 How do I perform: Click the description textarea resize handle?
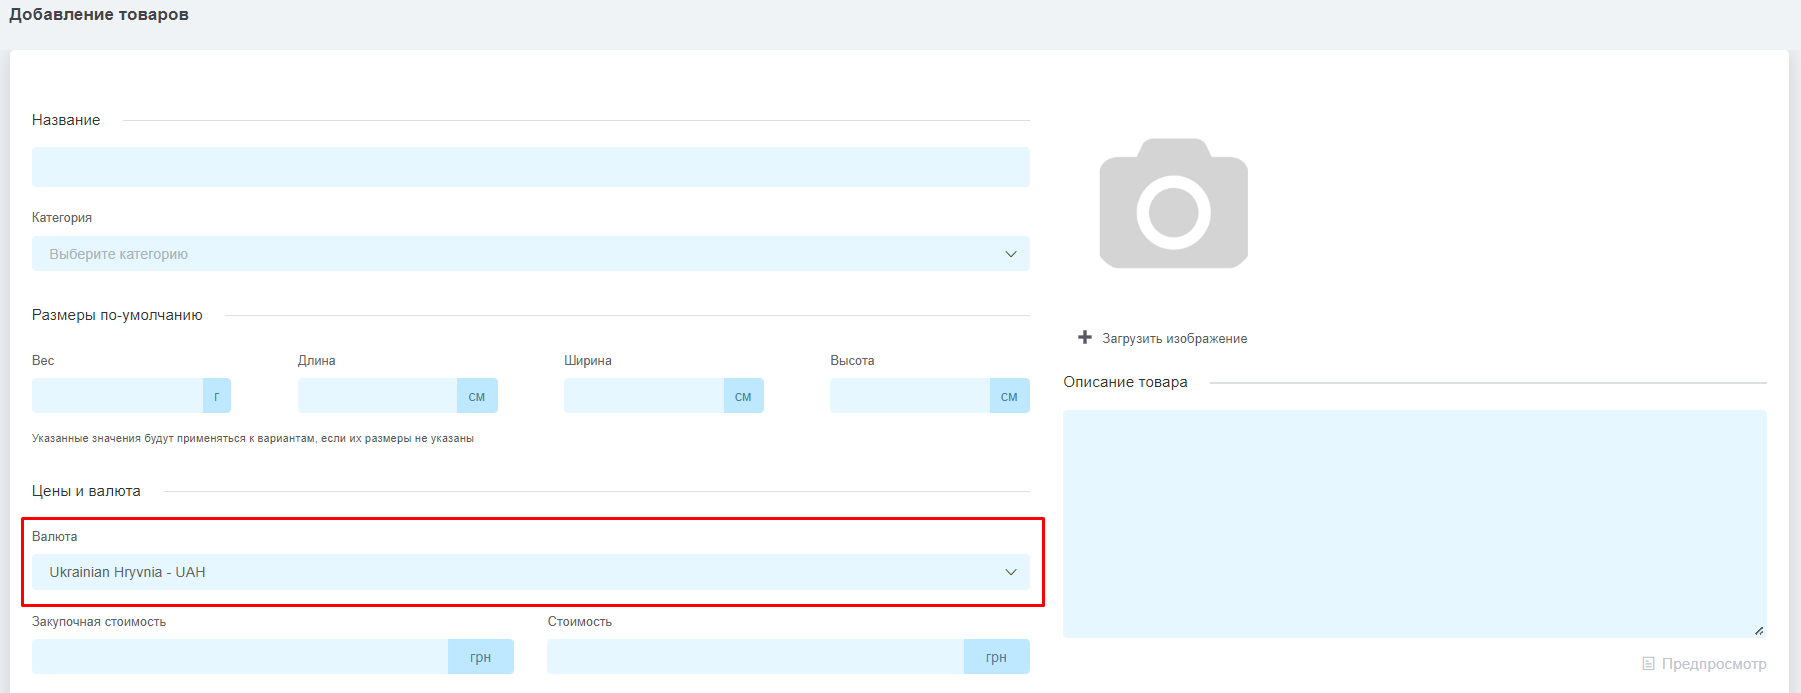click(1759, 630)
